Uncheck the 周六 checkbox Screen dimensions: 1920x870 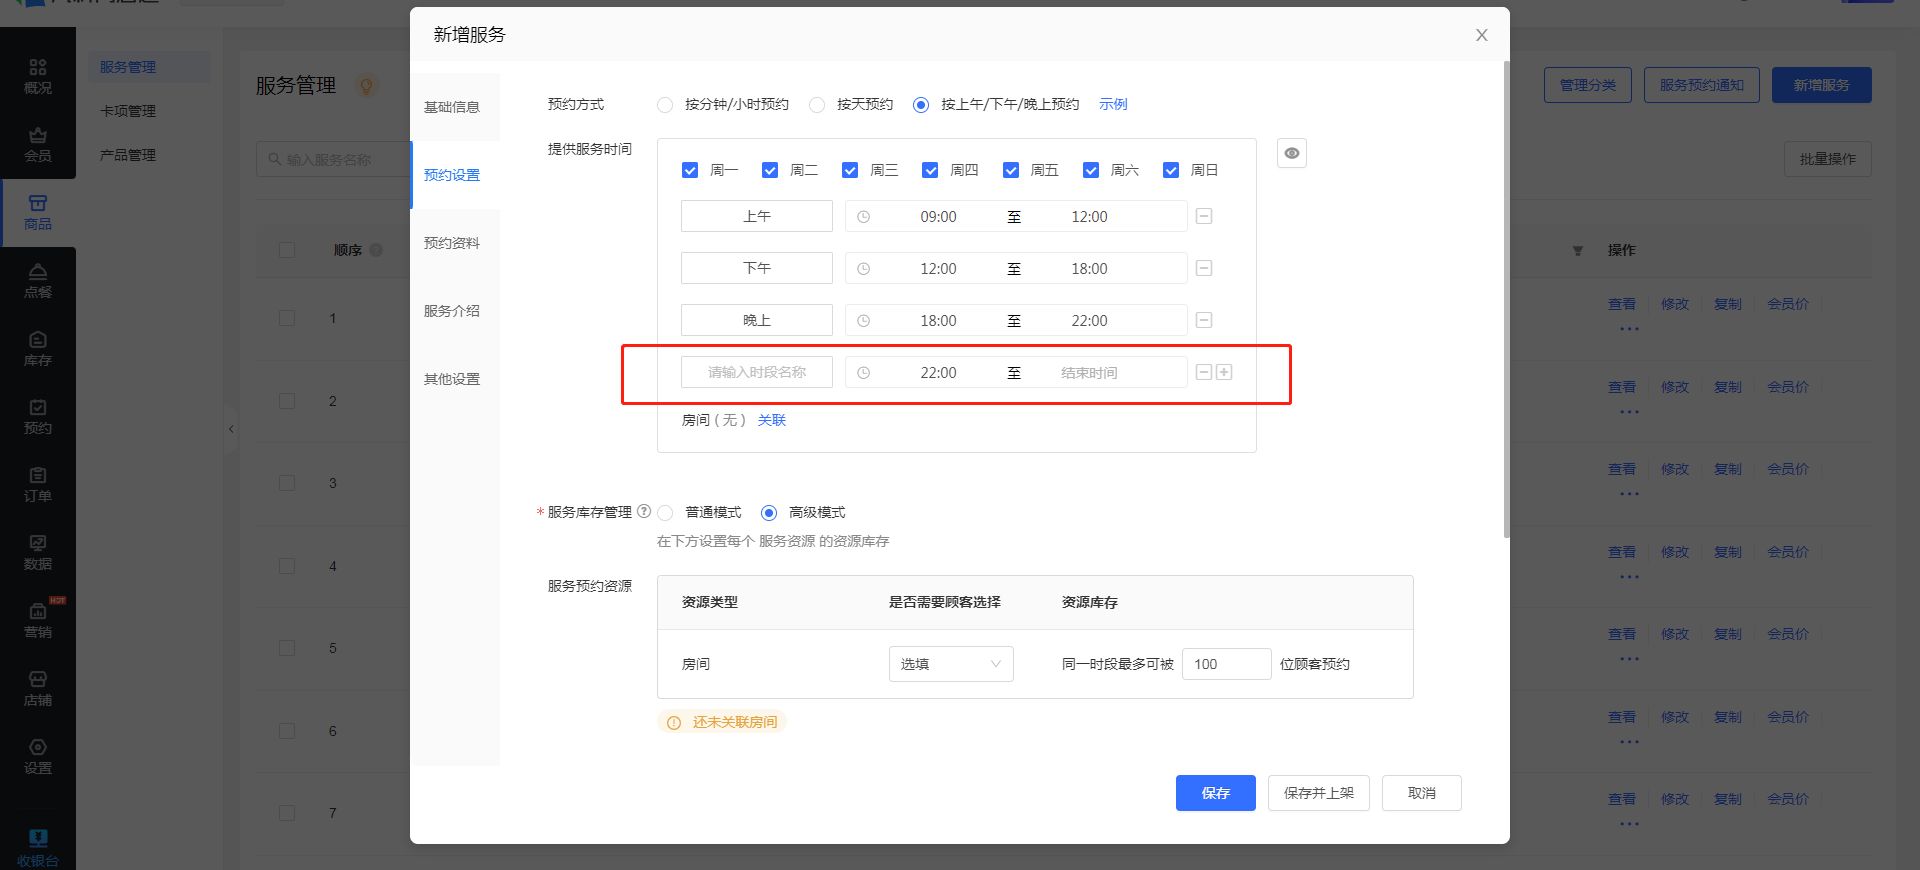1091,170
